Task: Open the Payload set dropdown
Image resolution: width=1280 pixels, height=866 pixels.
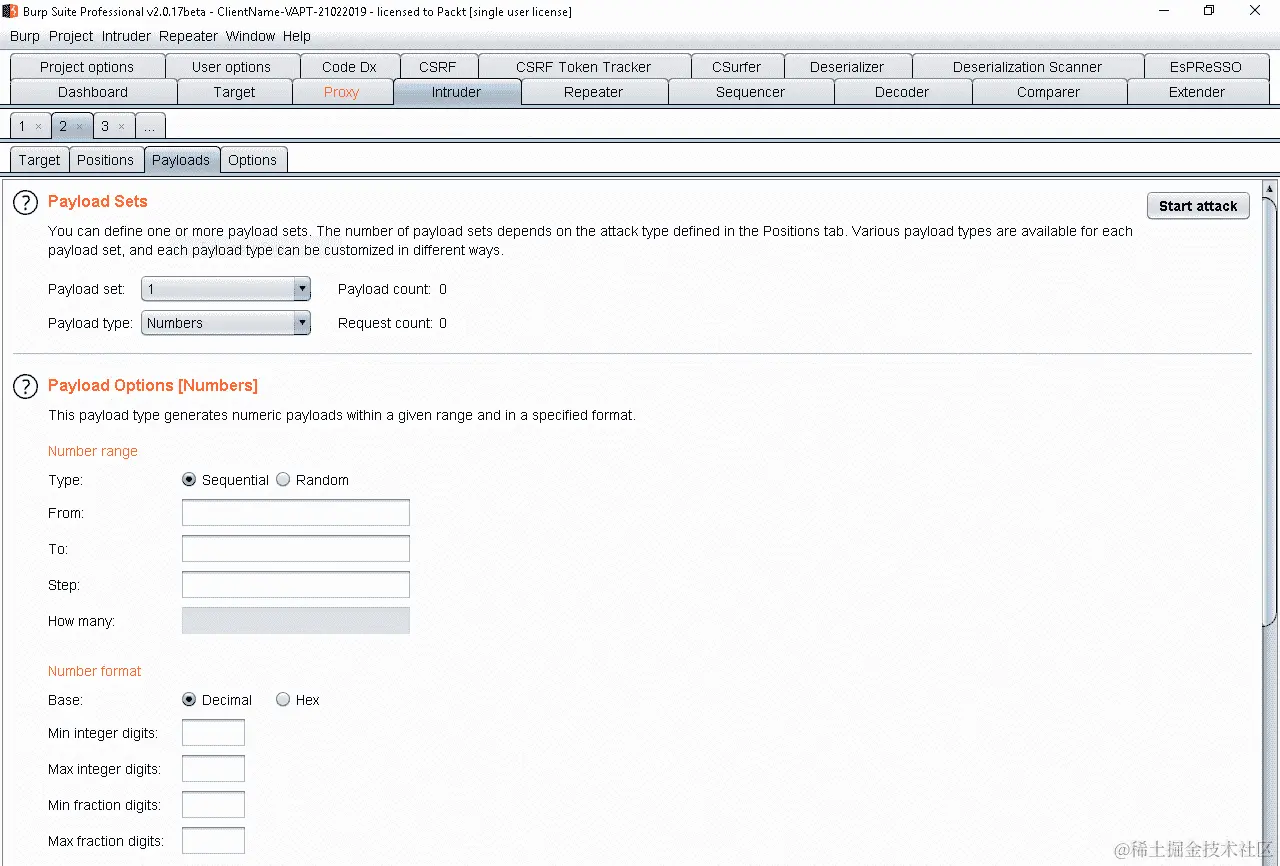Action: coord(226,289)
